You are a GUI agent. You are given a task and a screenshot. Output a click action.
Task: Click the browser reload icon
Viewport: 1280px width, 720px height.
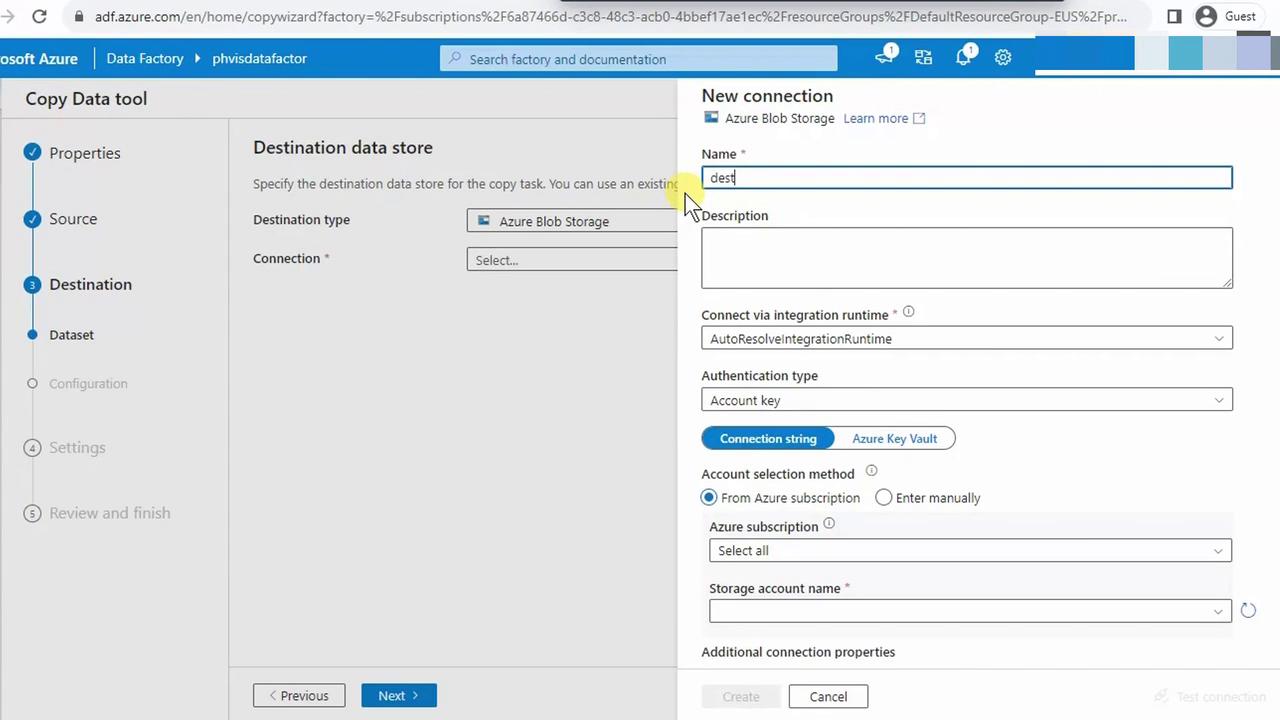point(39,16)
